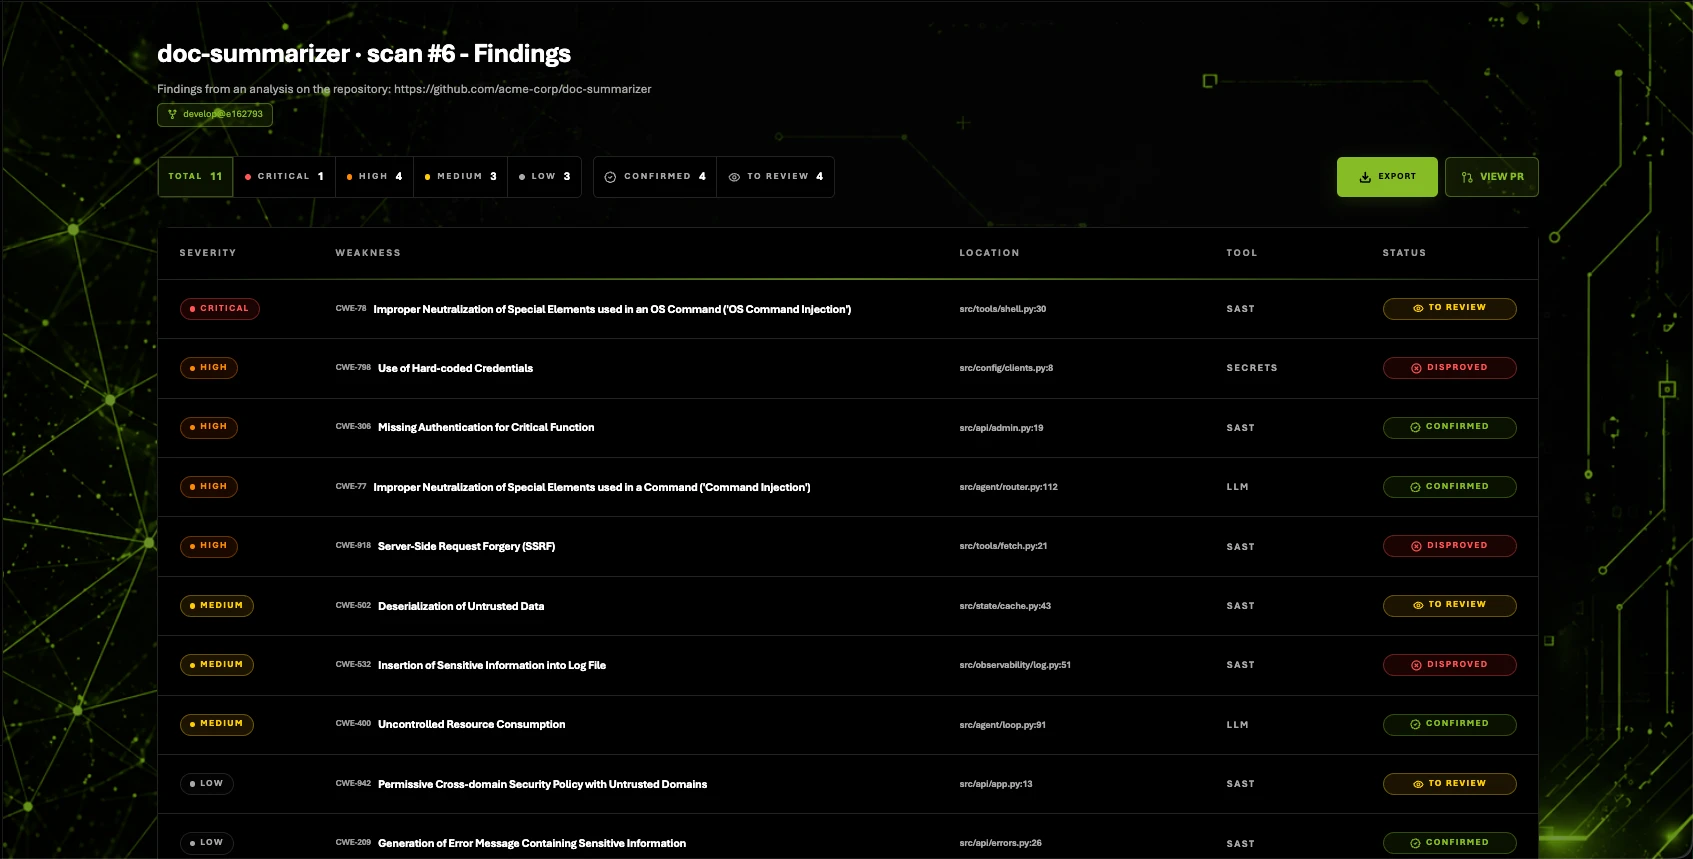Sort by the Severity column header
Viewport: 1693px width, 859px height.
(x=208, y=253)
